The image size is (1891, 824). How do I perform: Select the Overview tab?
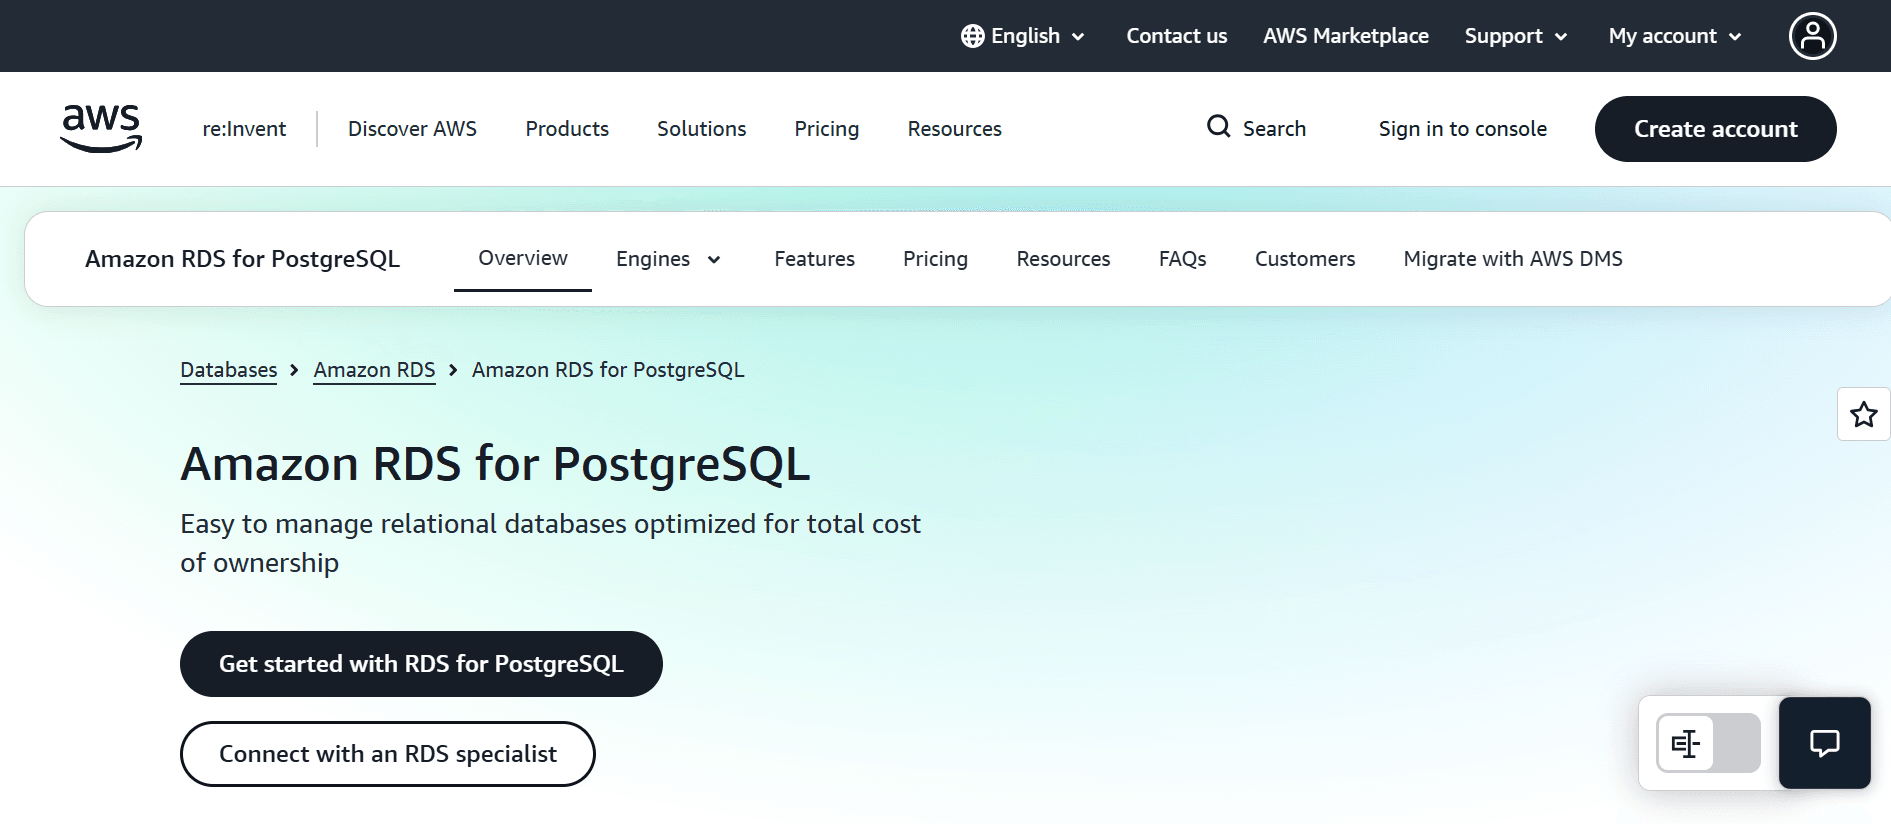pyautogui.click(x=523, y=258)
